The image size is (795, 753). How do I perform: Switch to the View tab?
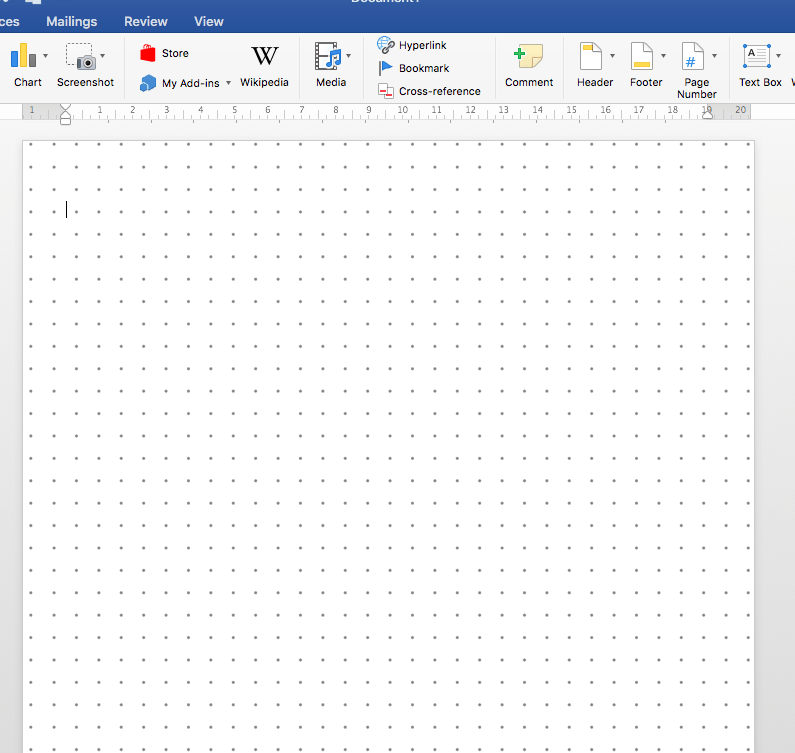click(x=208, y=21)
